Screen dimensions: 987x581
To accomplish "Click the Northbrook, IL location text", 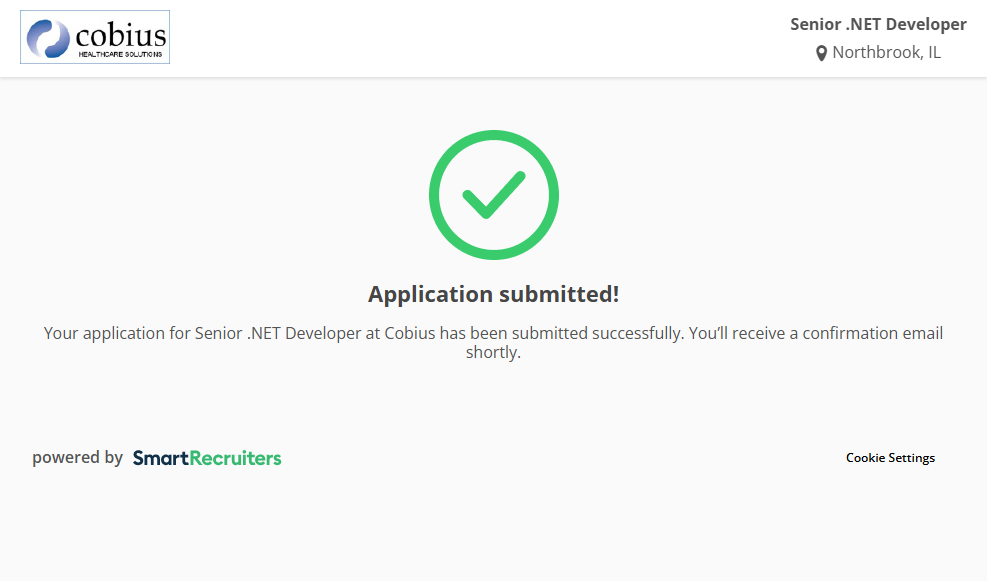I will [x=886, y=53].
